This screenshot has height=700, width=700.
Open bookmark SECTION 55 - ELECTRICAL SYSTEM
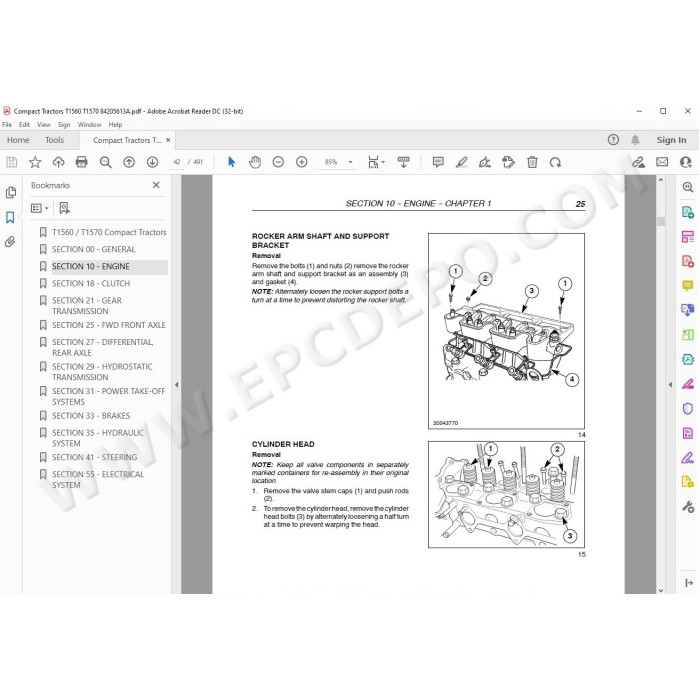pyautogui.click(x=98, y=479)
